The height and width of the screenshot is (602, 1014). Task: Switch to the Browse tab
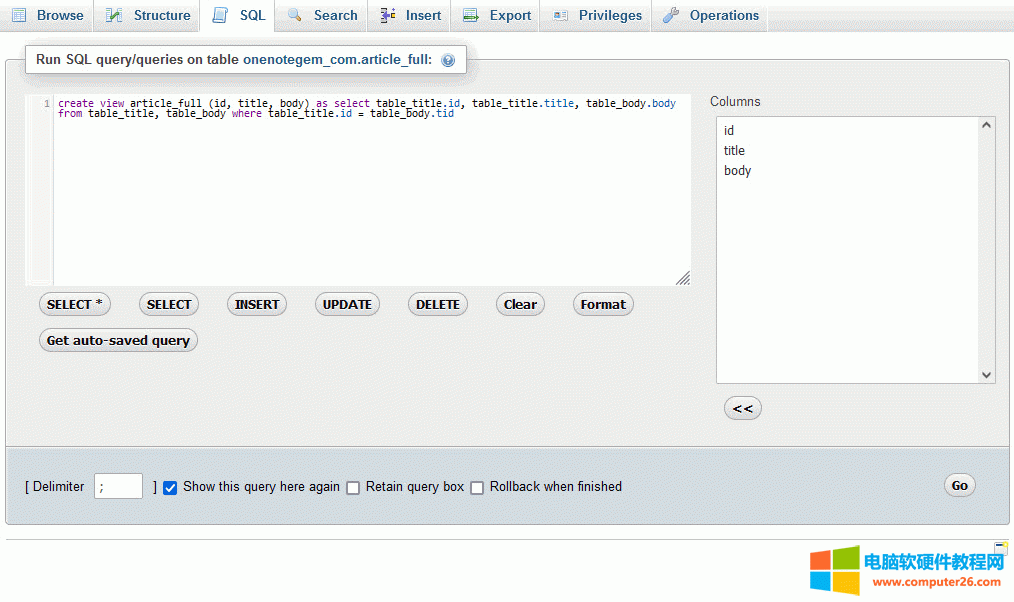[x=47, y=15]
